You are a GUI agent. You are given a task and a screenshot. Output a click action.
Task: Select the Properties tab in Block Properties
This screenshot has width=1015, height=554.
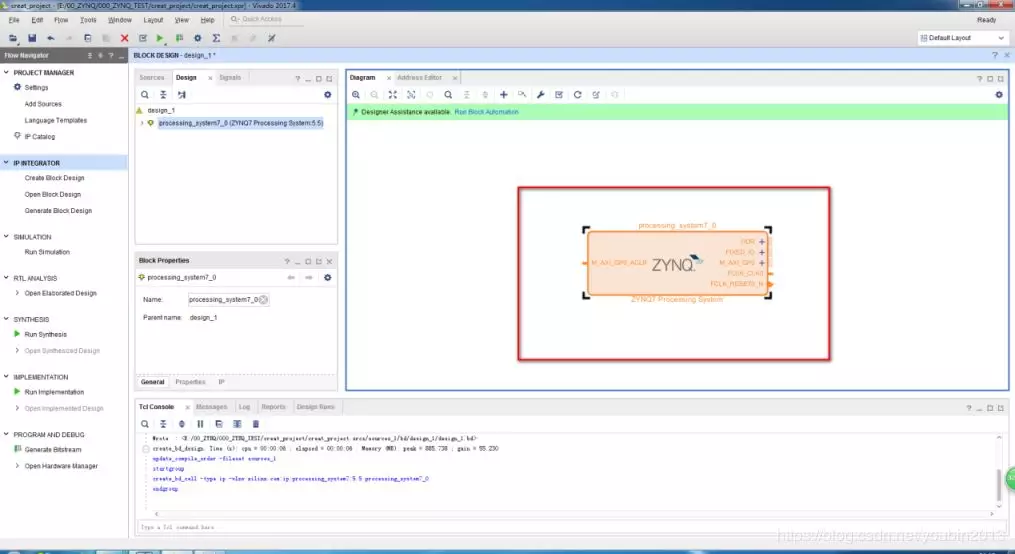[190, 382]
